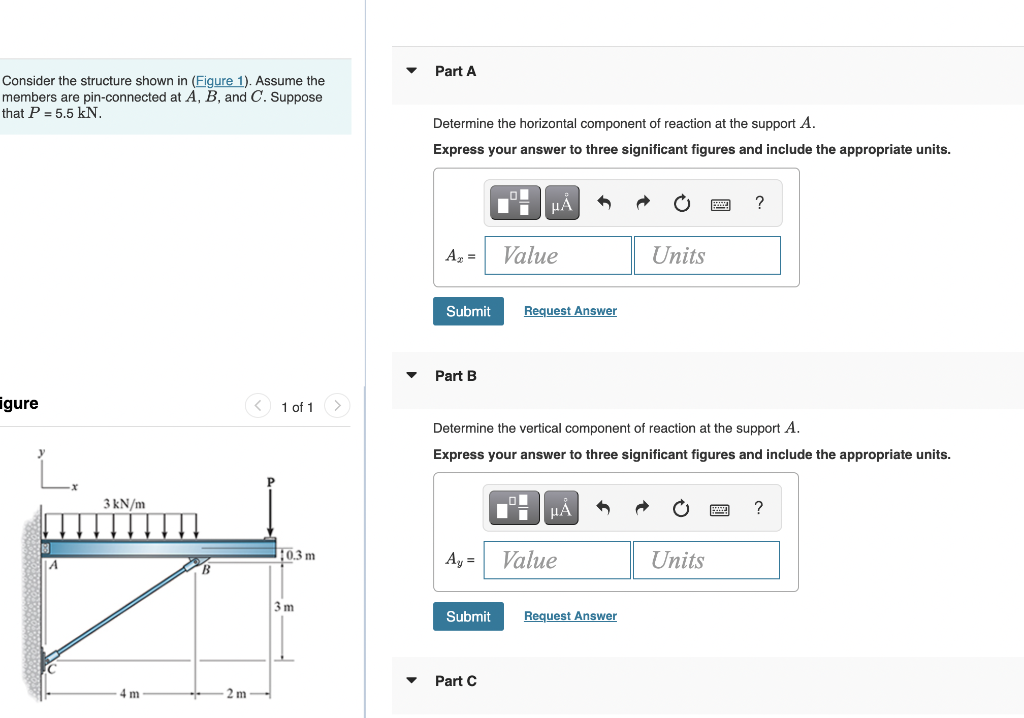This screenshot has height=718, width=1024.
Task: Click Request Answer under Part B
Action: click(570, 615)
